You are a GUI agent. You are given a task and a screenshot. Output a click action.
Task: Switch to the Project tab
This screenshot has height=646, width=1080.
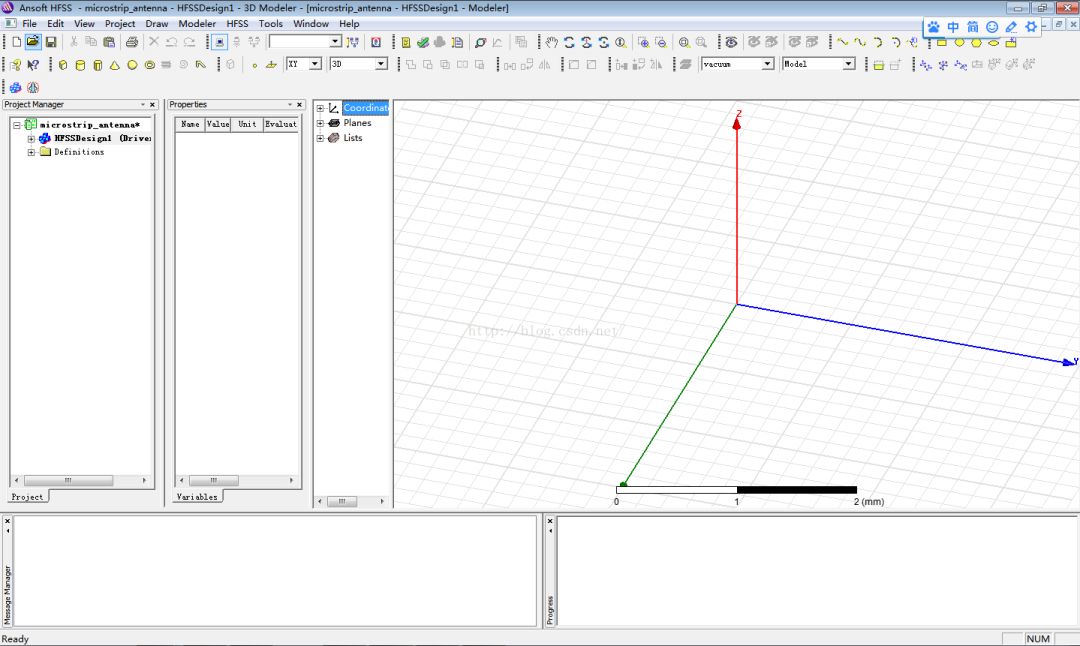tap(28, 497)
